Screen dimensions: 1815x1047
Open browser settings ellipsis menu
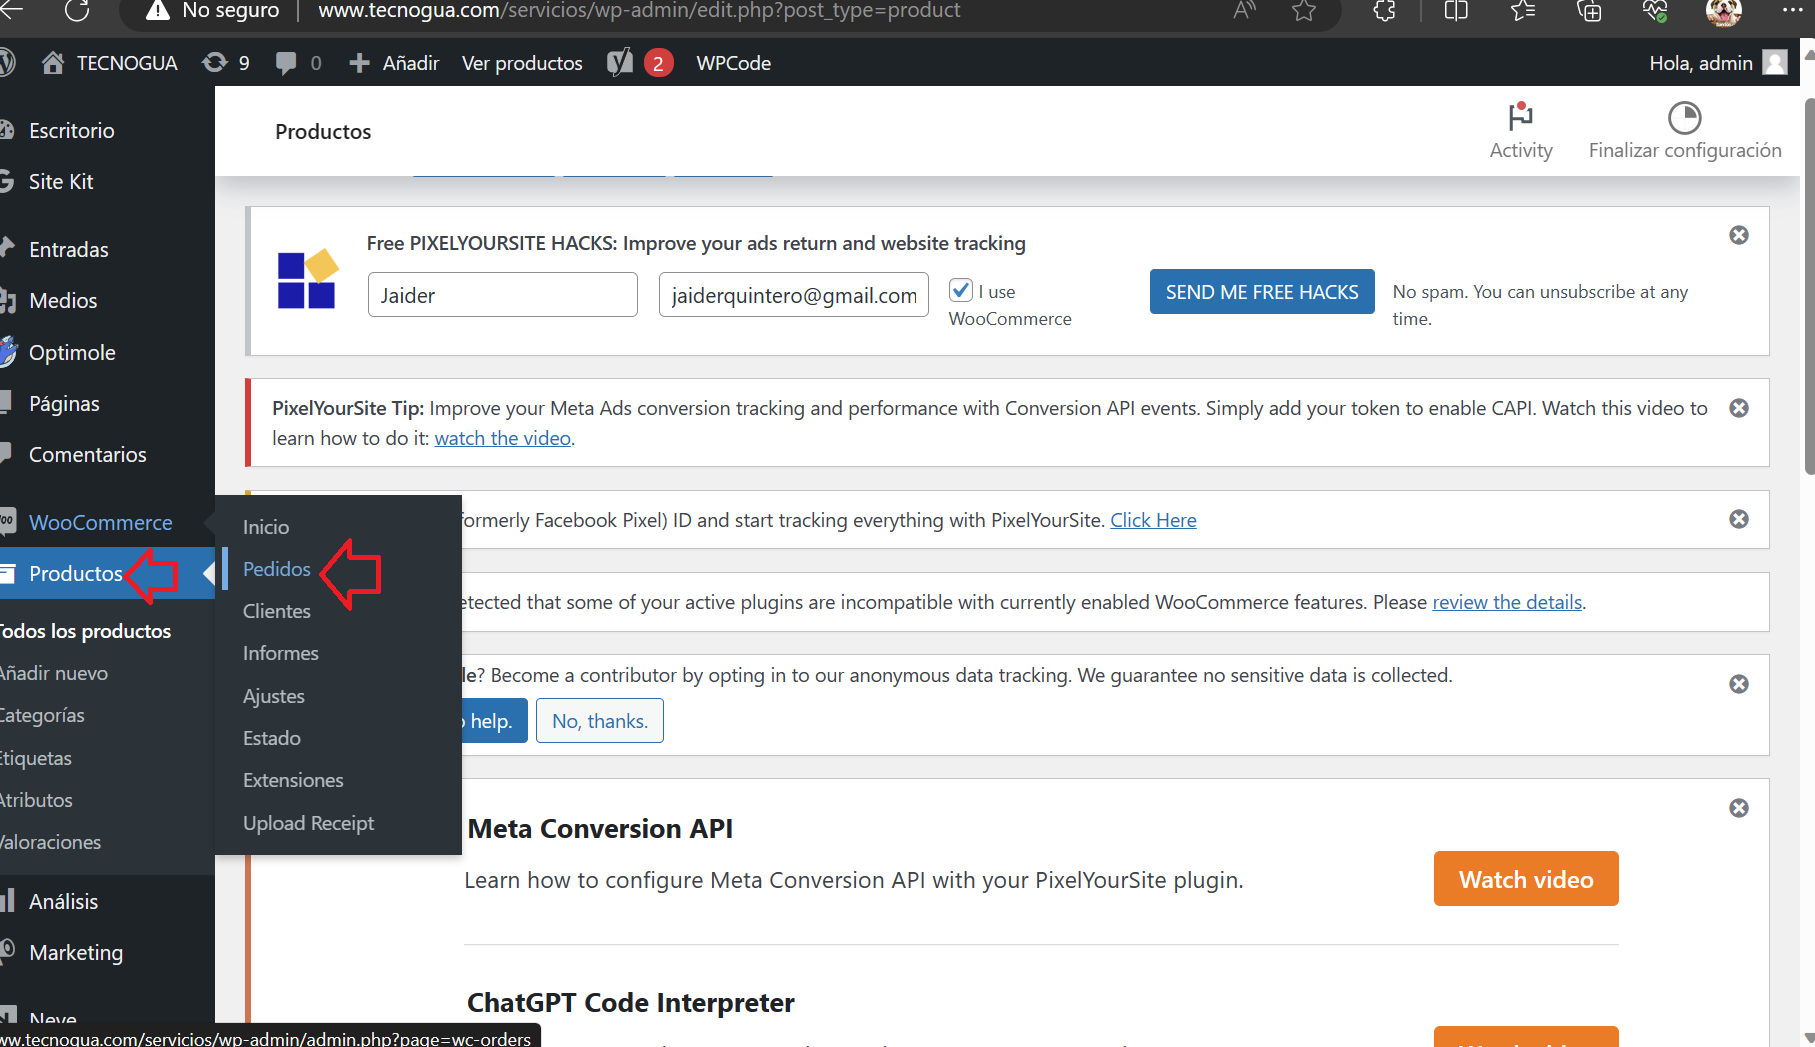1792,10
